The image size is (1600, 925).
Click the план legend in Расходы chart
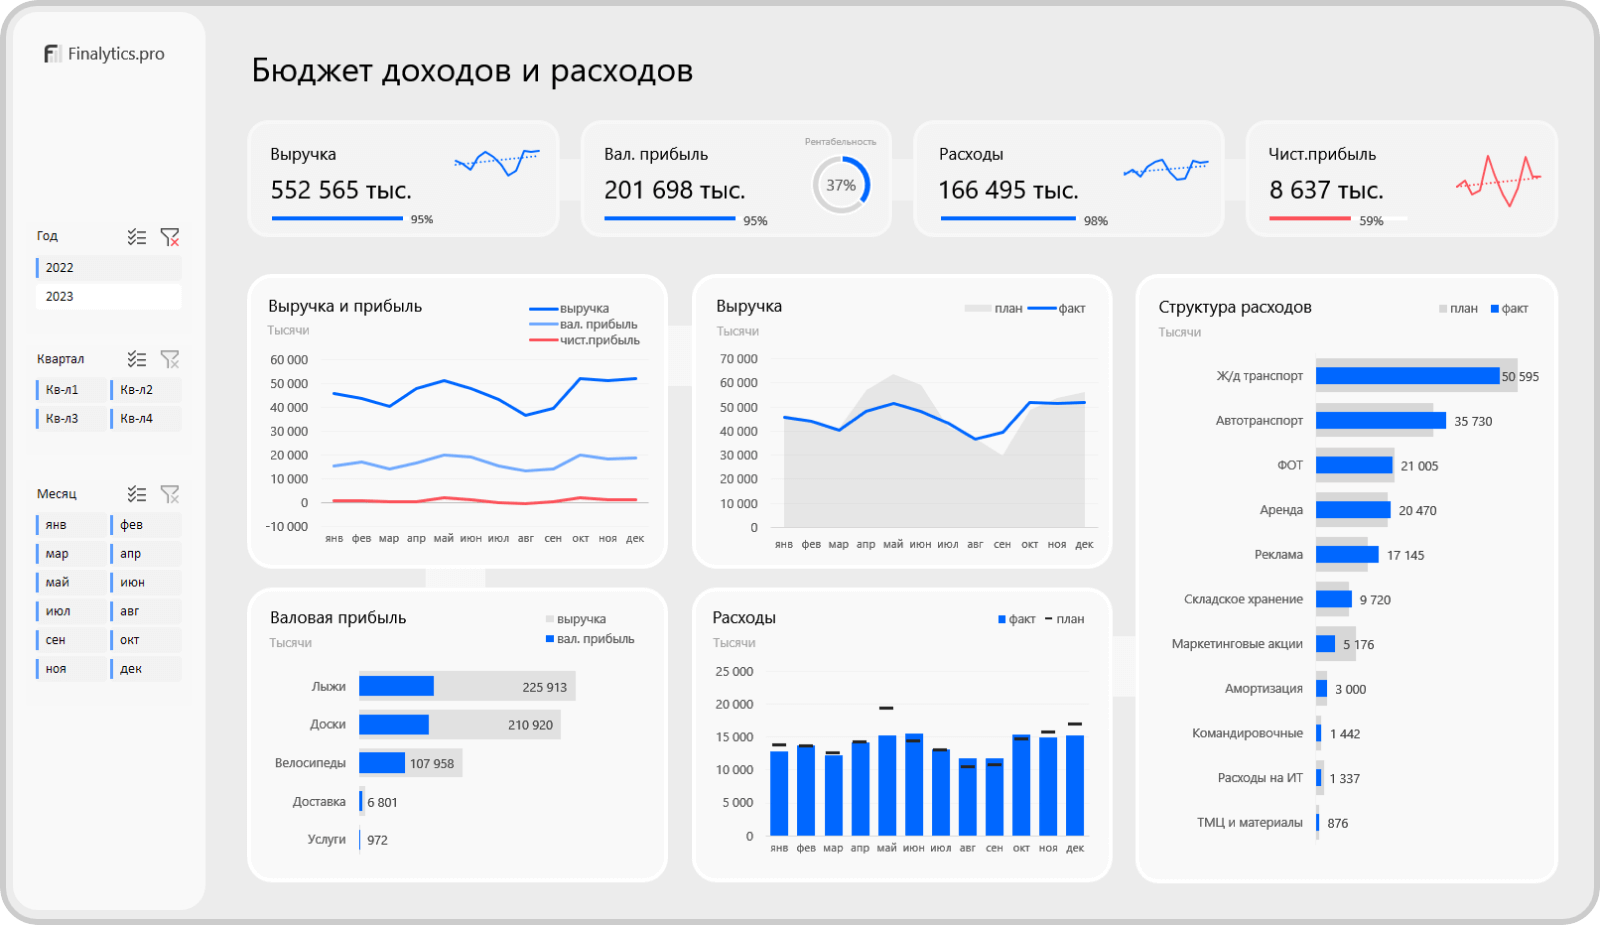click(x=1065, y=619)
